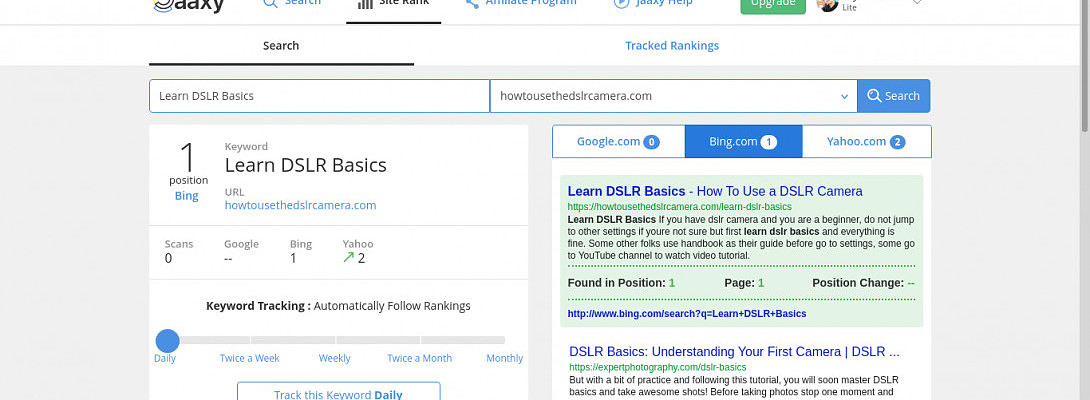Viewport: 1090px width, 400px height.
Task: Choose the Monthly tracking frequency
Action: (x=505, y=358)
